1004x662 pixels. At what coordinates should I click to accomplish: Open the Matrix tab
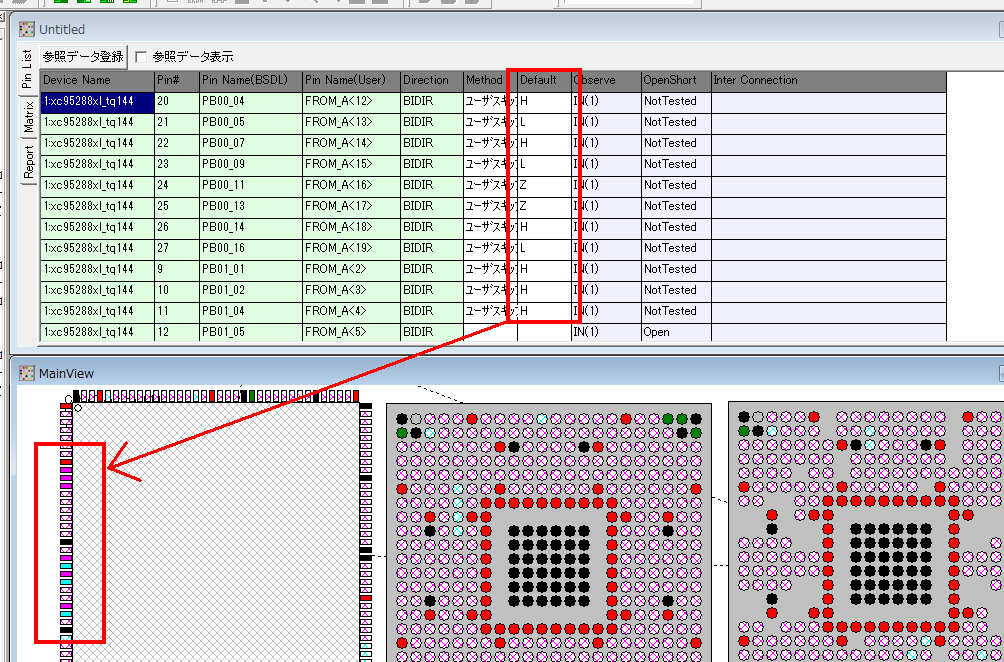(x=28, y=117)
